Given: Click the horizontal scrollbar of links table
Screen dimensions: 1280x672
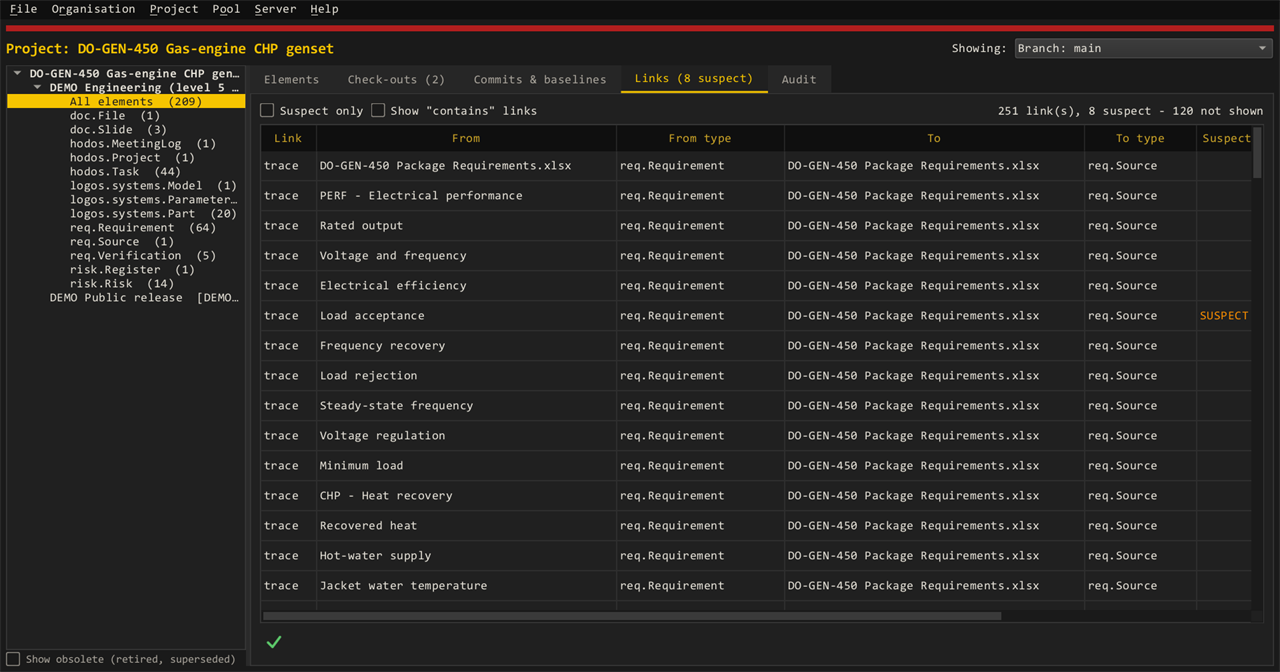Looking at the screenshot, I should click(x=632, y=616).
